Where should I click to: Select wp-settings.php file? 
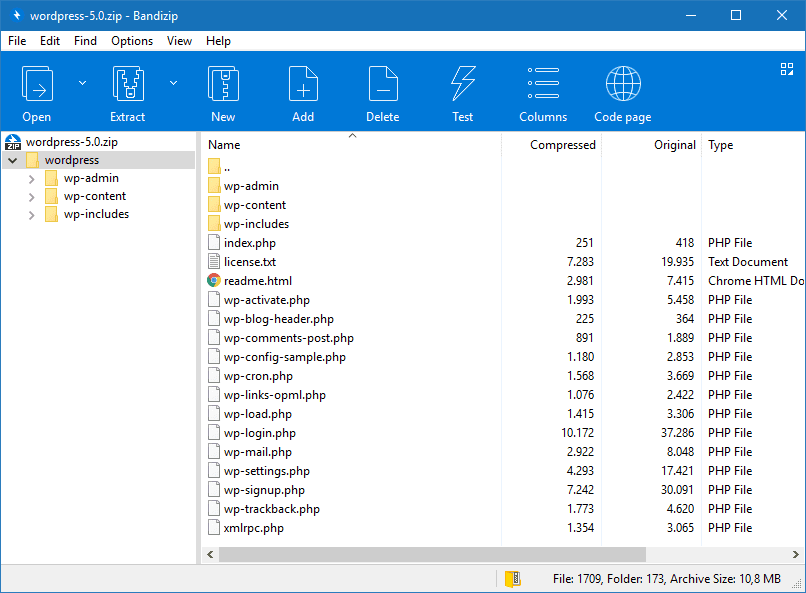(267, 471)
